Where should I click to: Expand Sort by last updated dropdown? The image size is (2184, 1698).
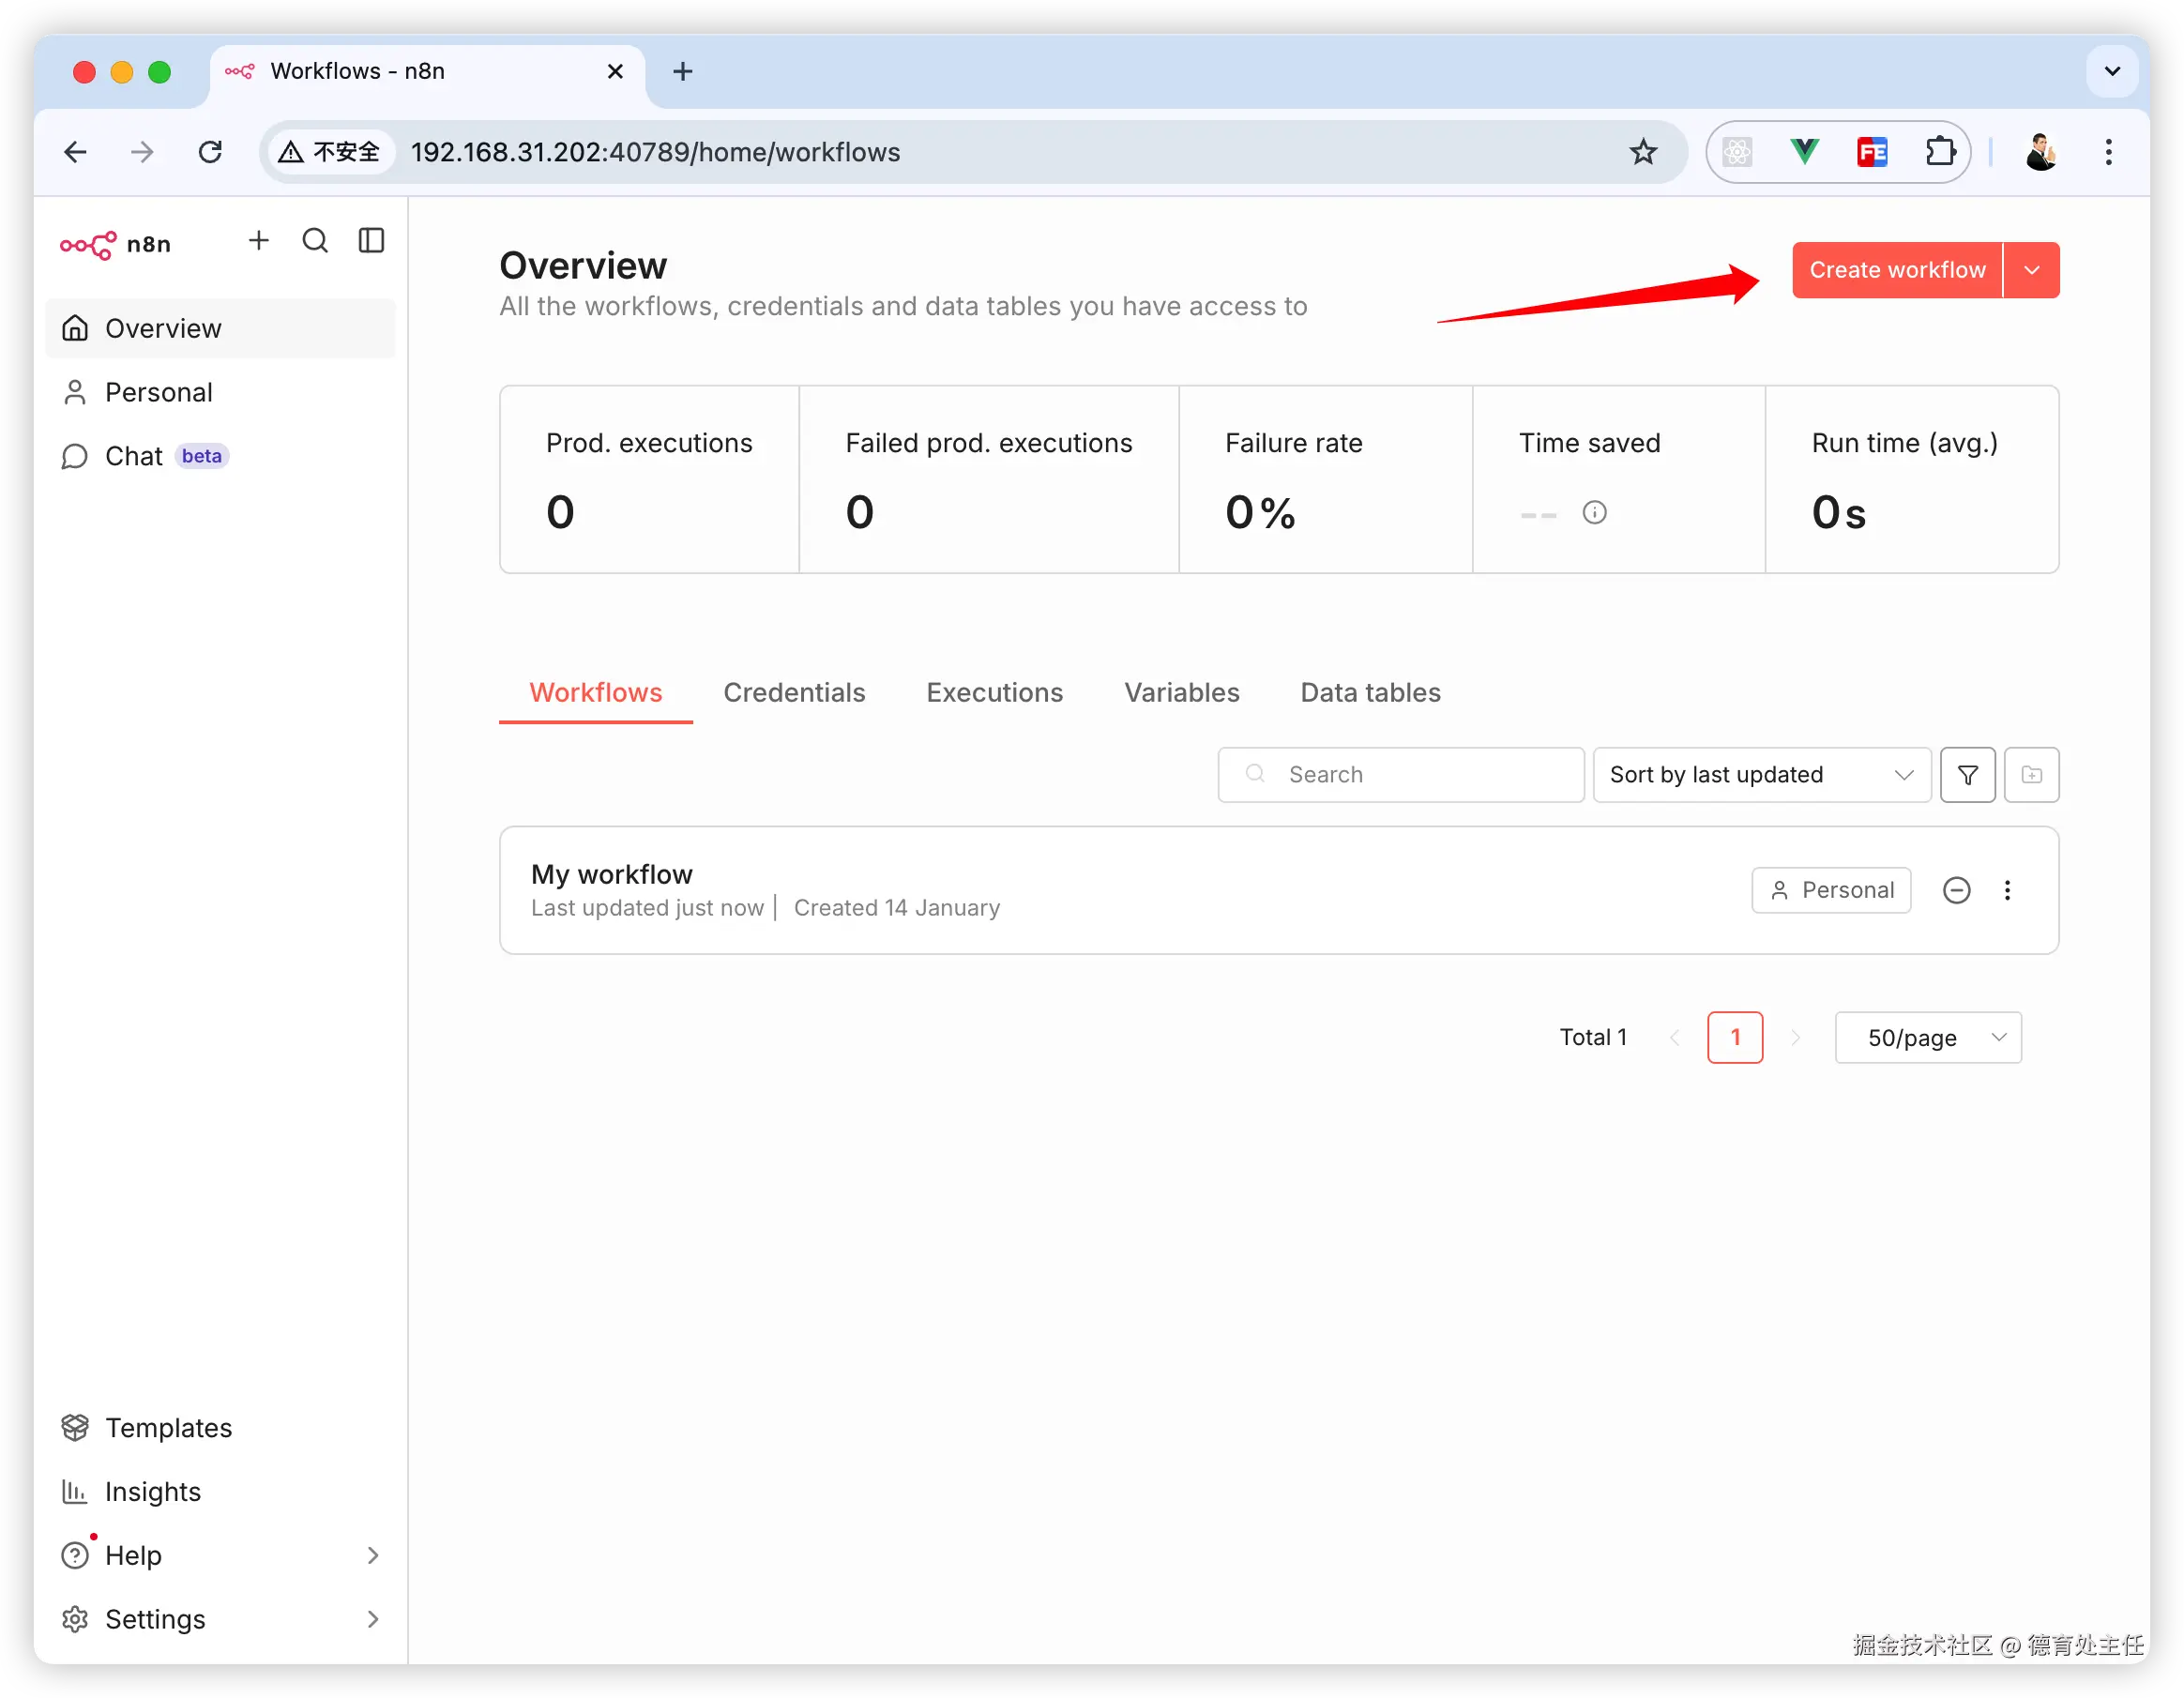pyautogui.click(x=1761, y=775)
